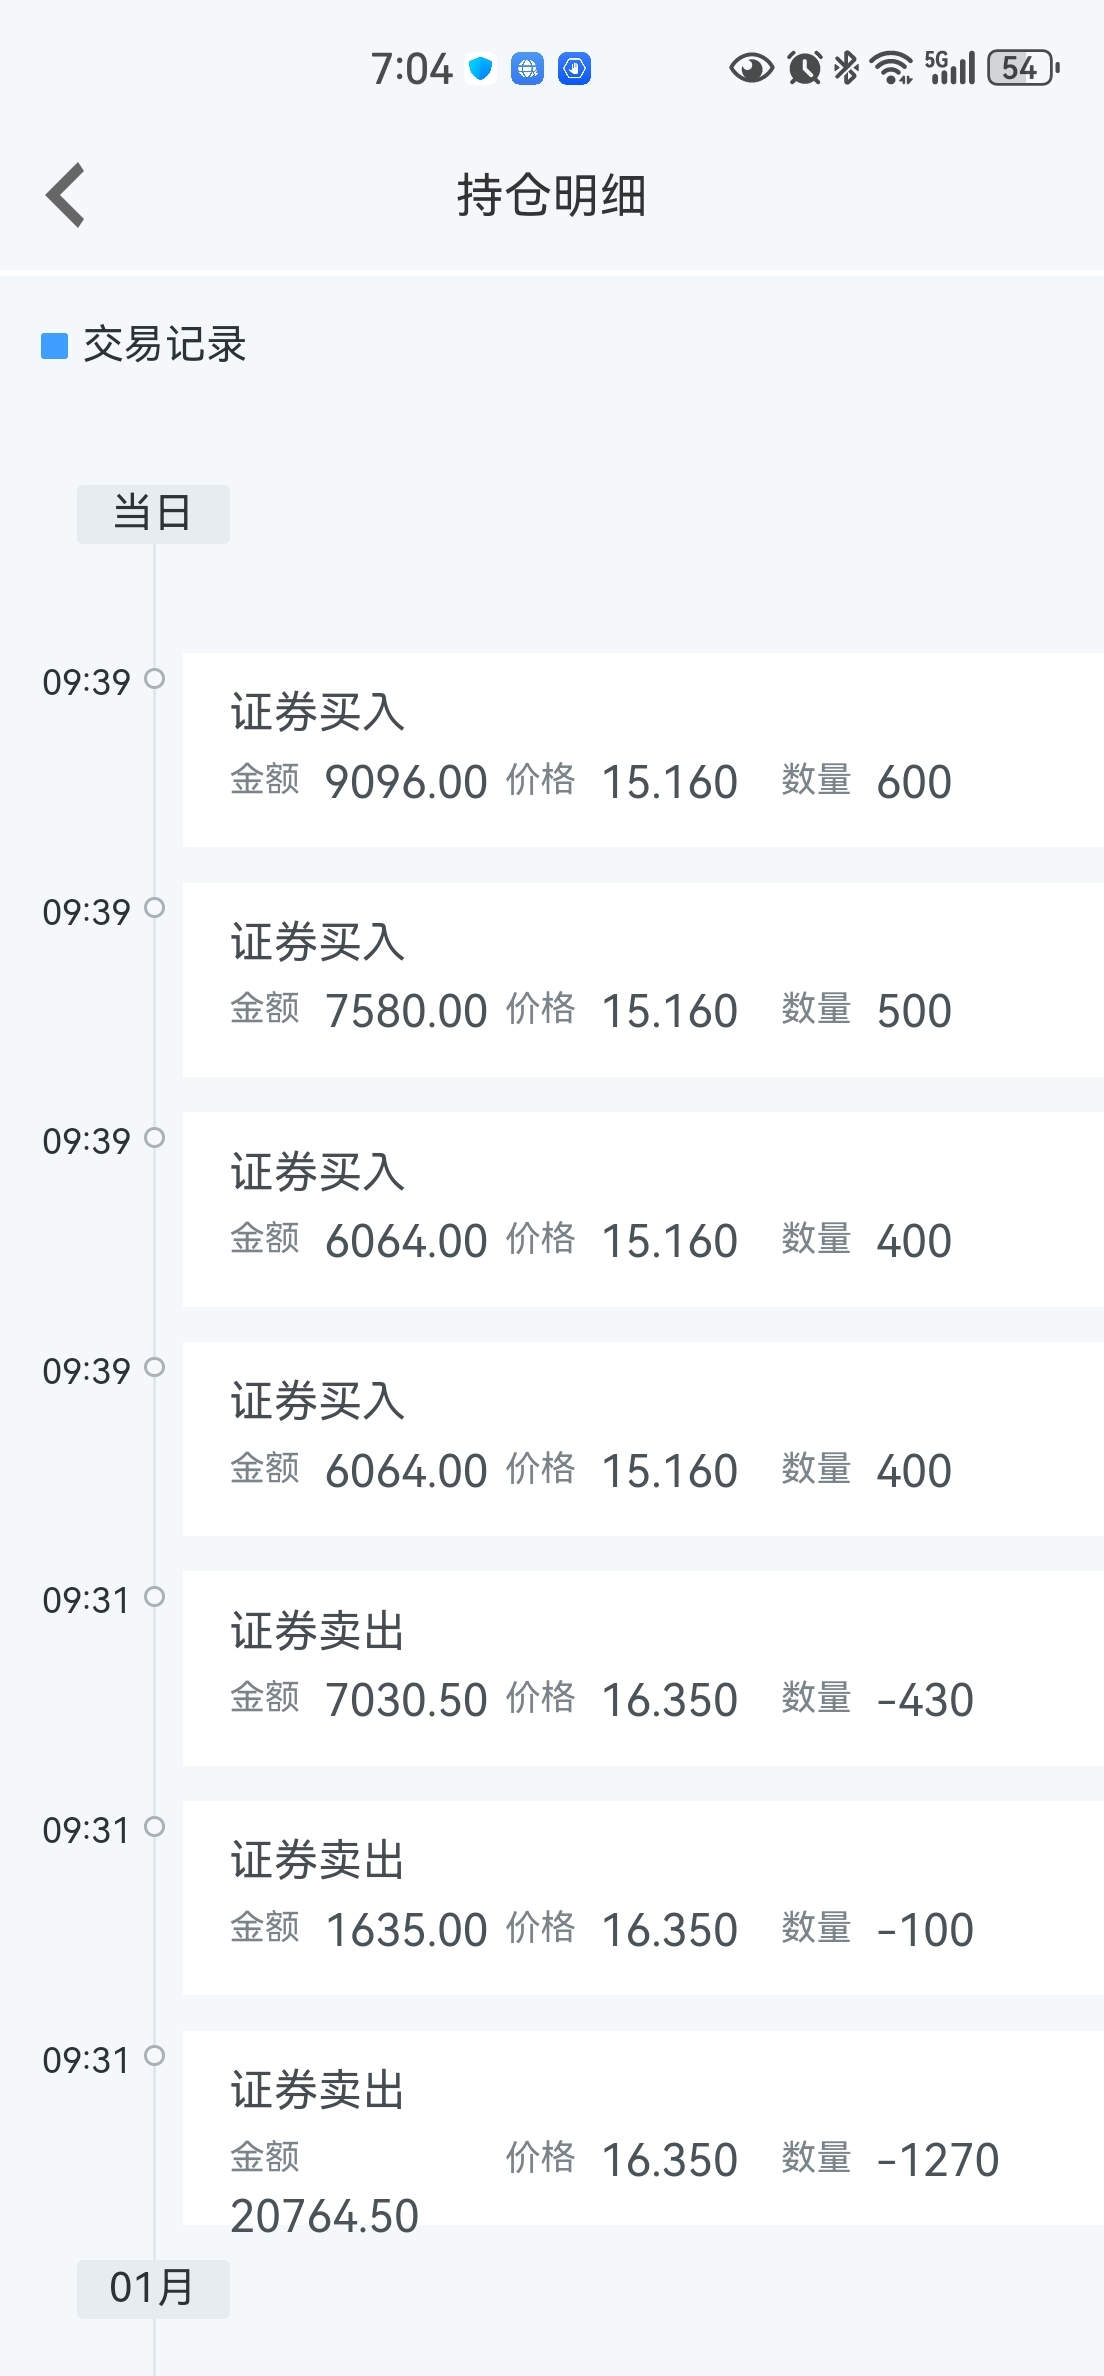Screen dimensions: 1104x2376
Task: Tap timeline dot beside the 600-share purchase
Action: click(x=154, y=679)
